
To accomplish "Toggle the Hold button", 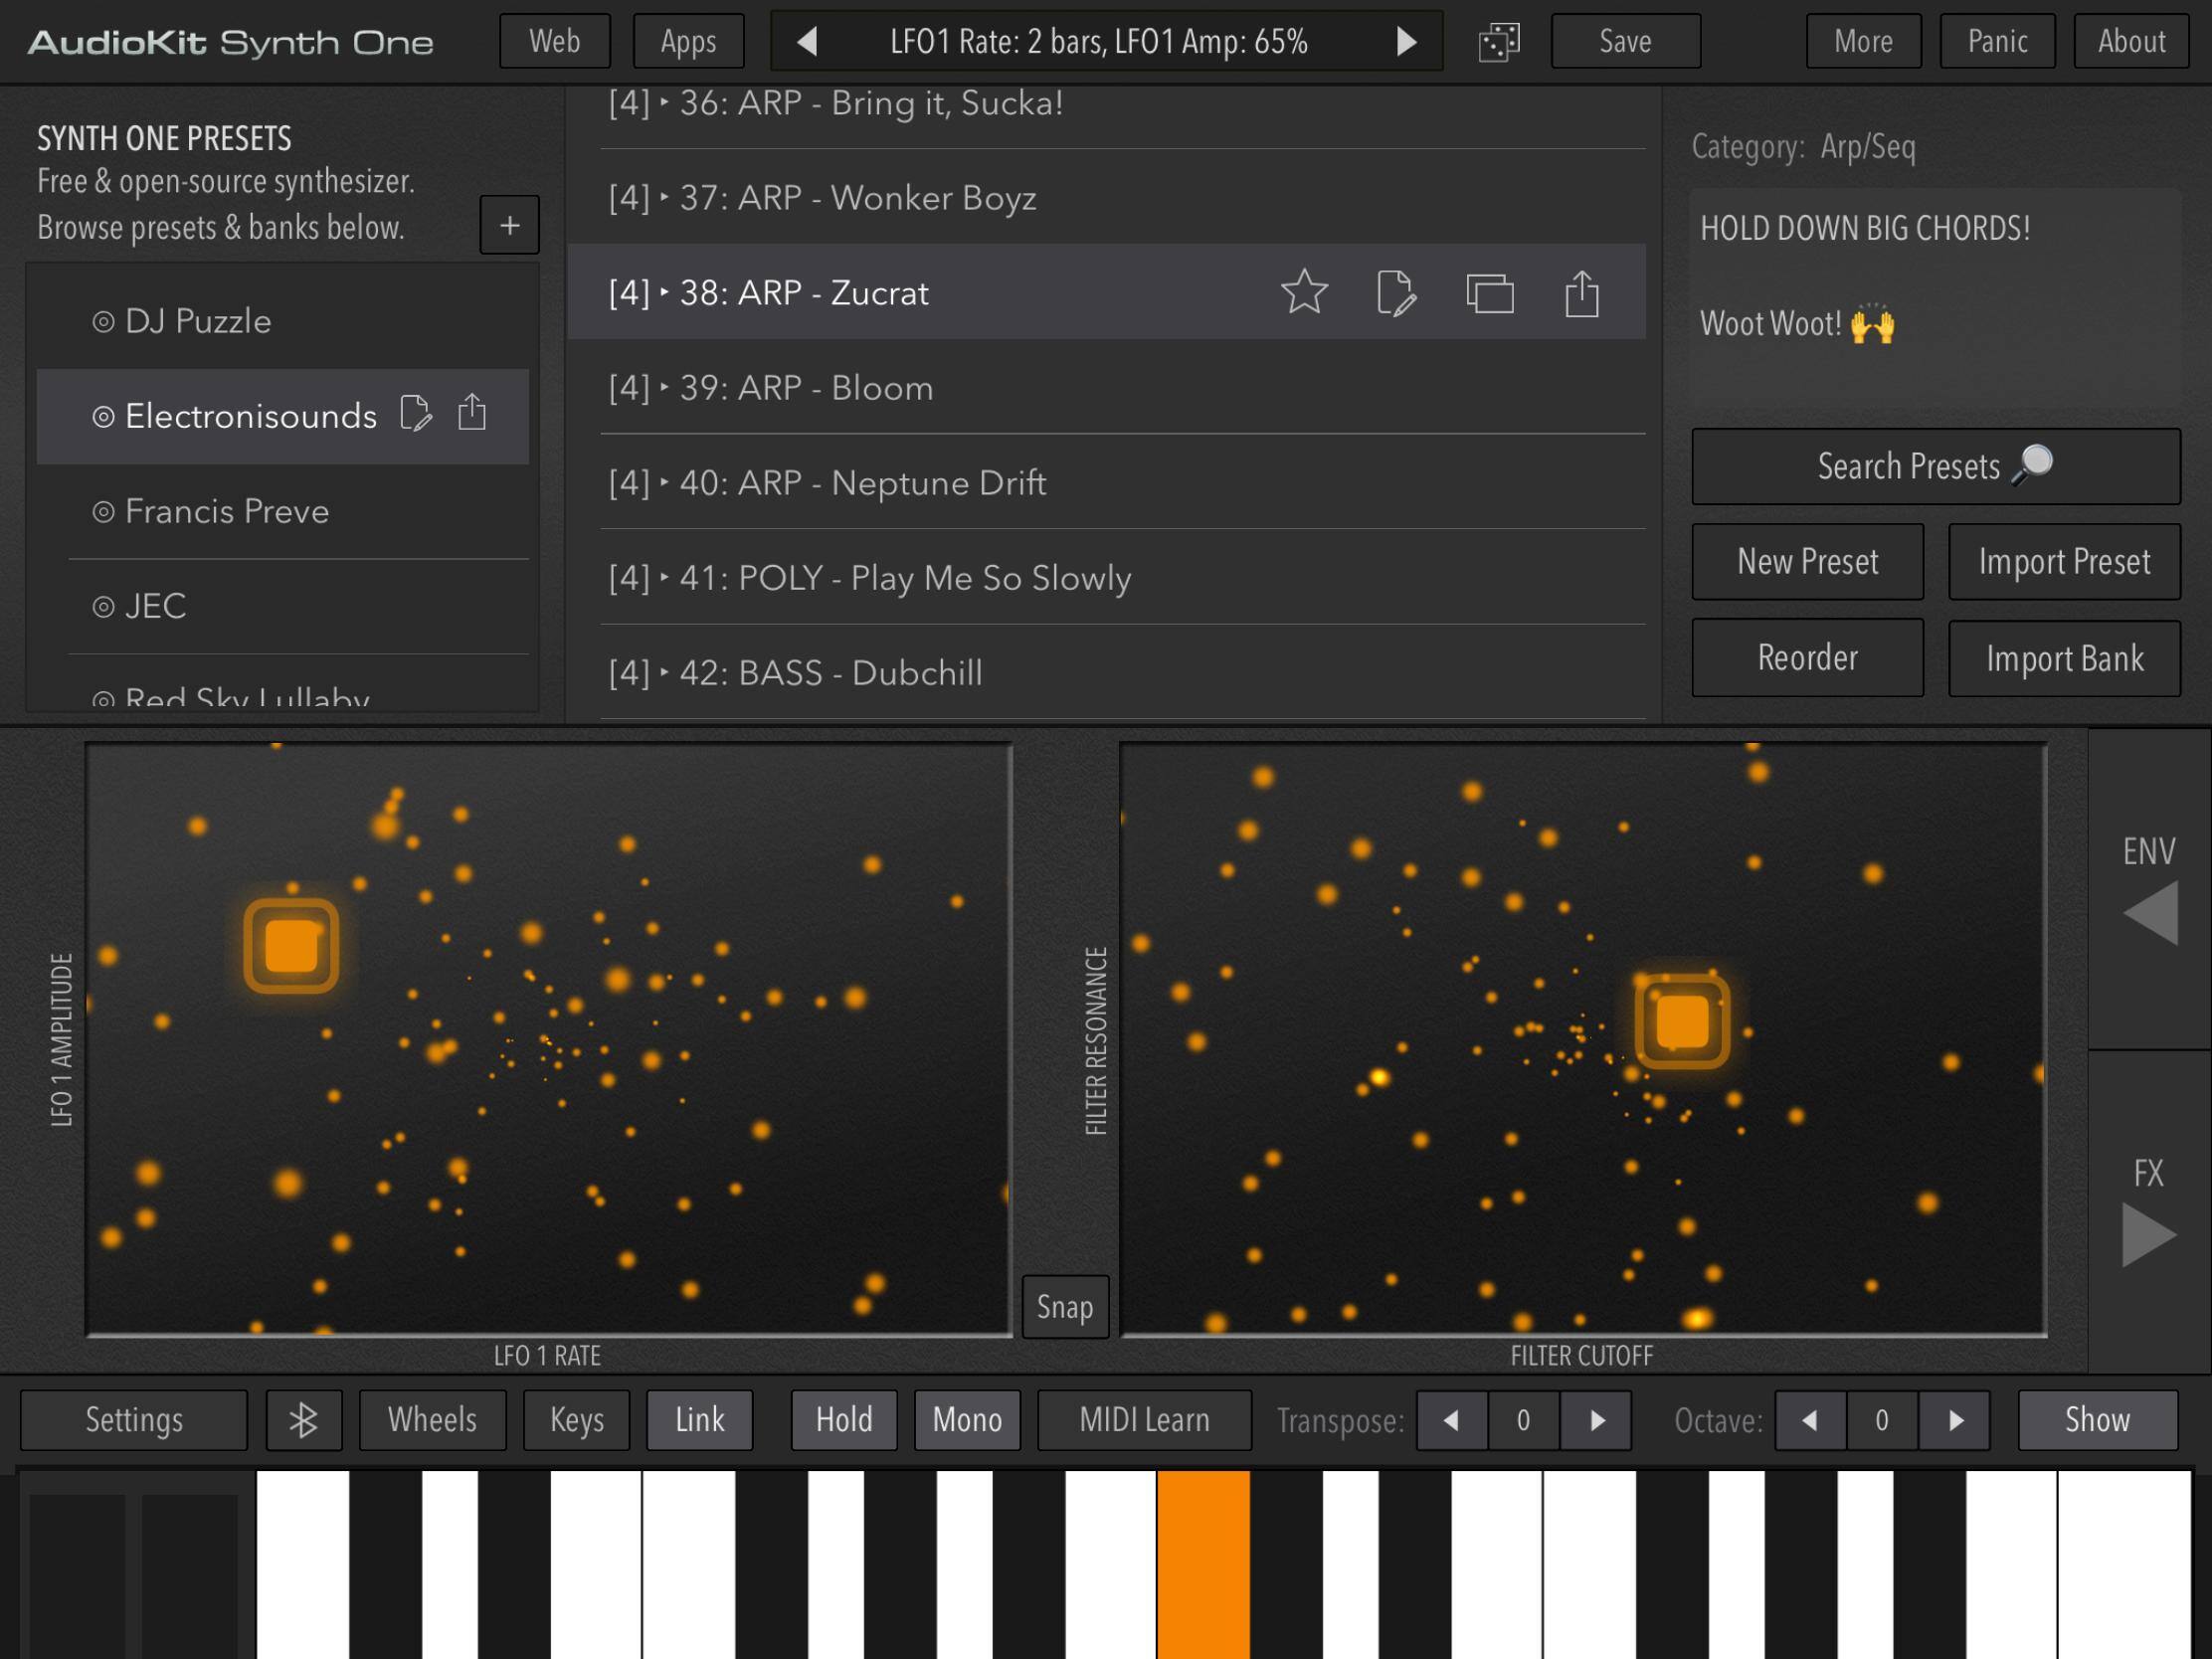I will [843, 1420].
